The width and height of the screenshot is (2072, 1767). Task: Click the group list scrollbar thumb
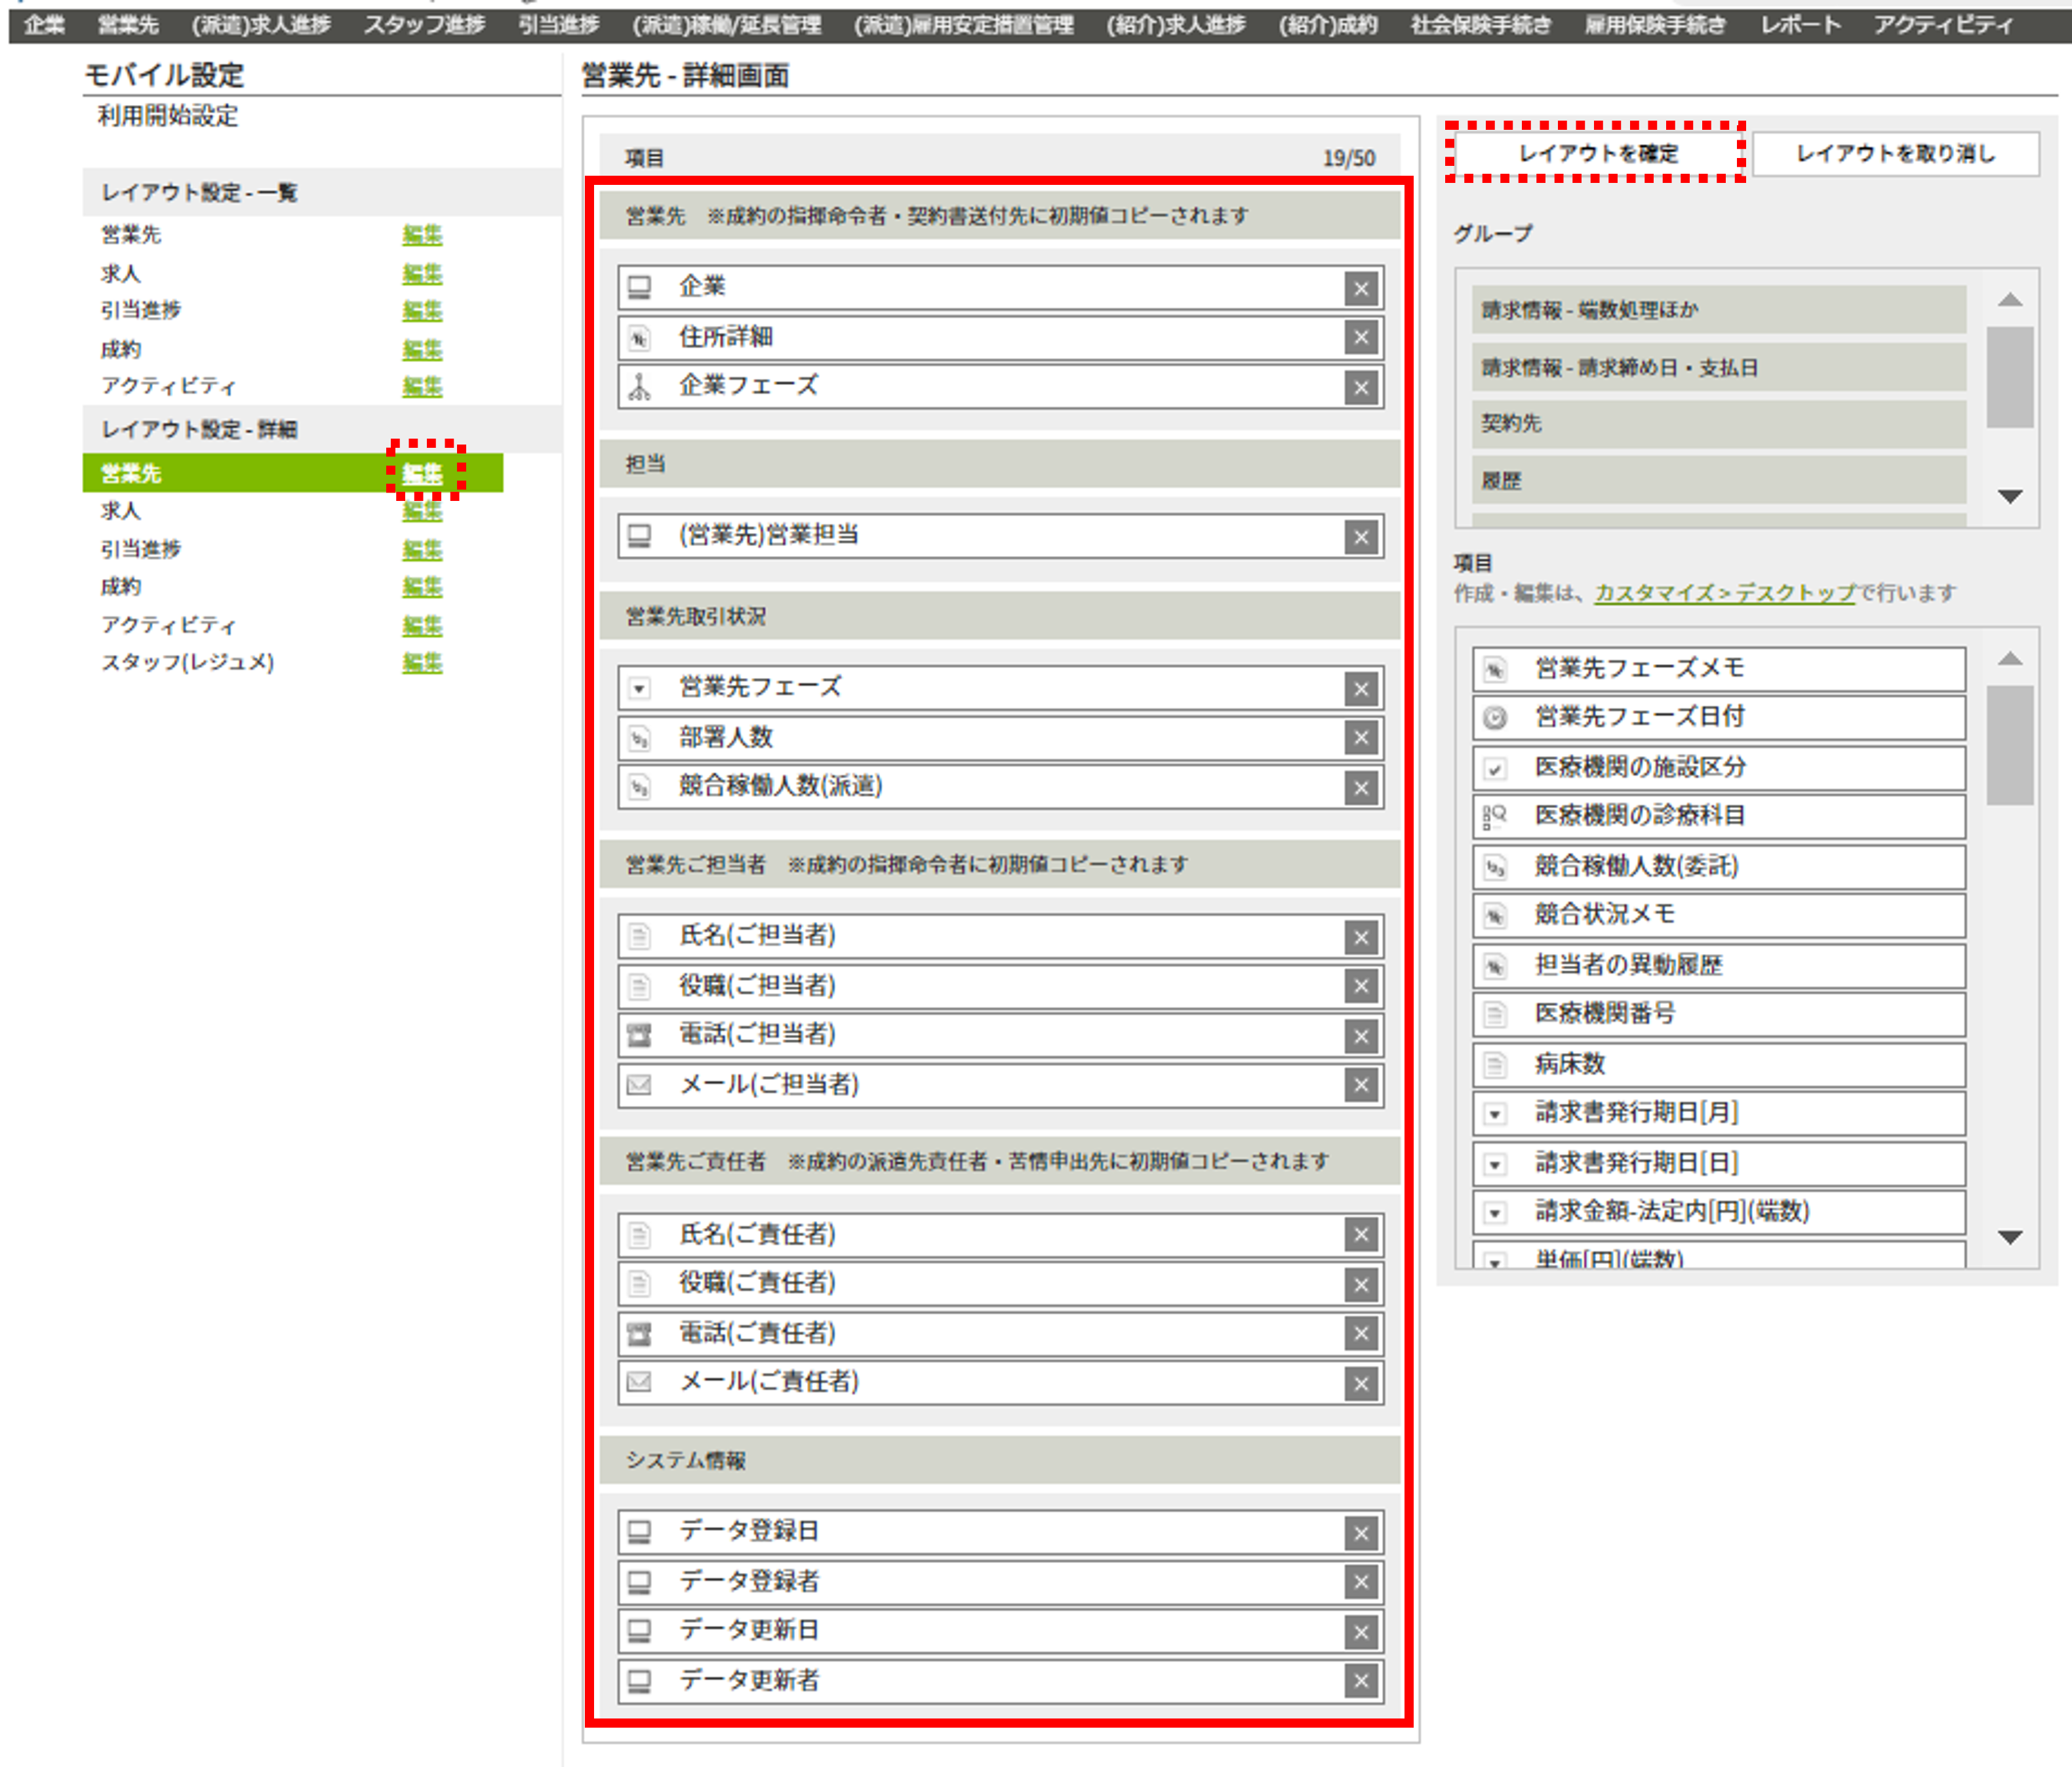[2010, 377]
